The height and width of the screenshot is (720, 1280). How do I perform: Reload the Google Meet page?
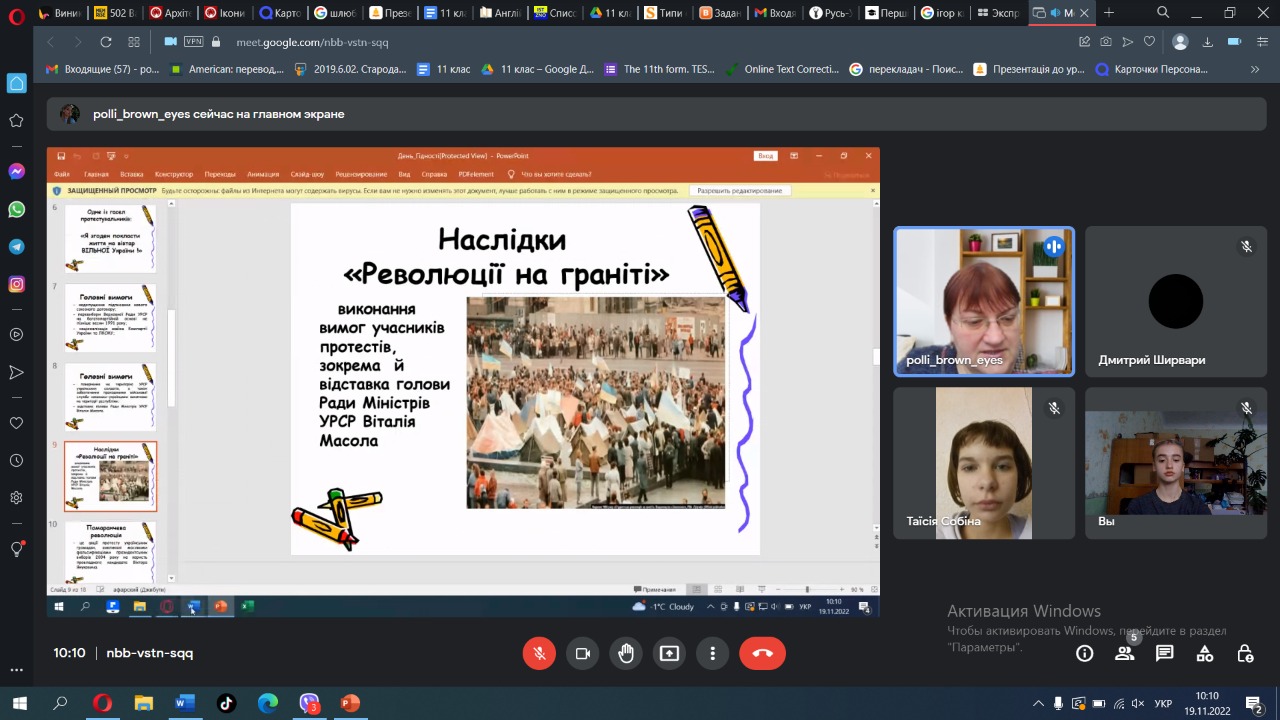[106, 42]
